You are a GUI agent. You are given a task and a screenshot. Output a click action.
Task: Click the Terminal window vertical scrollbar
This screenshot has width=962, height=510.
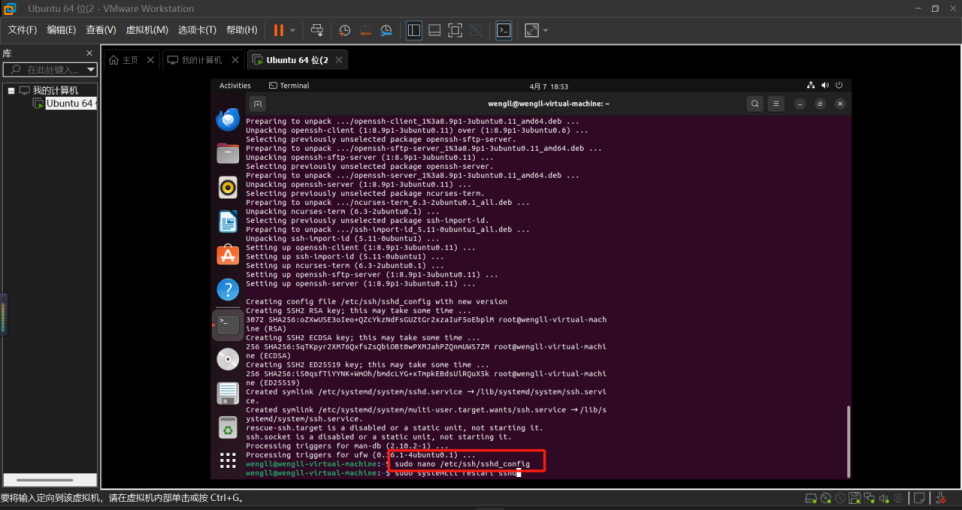click(848, 439)
